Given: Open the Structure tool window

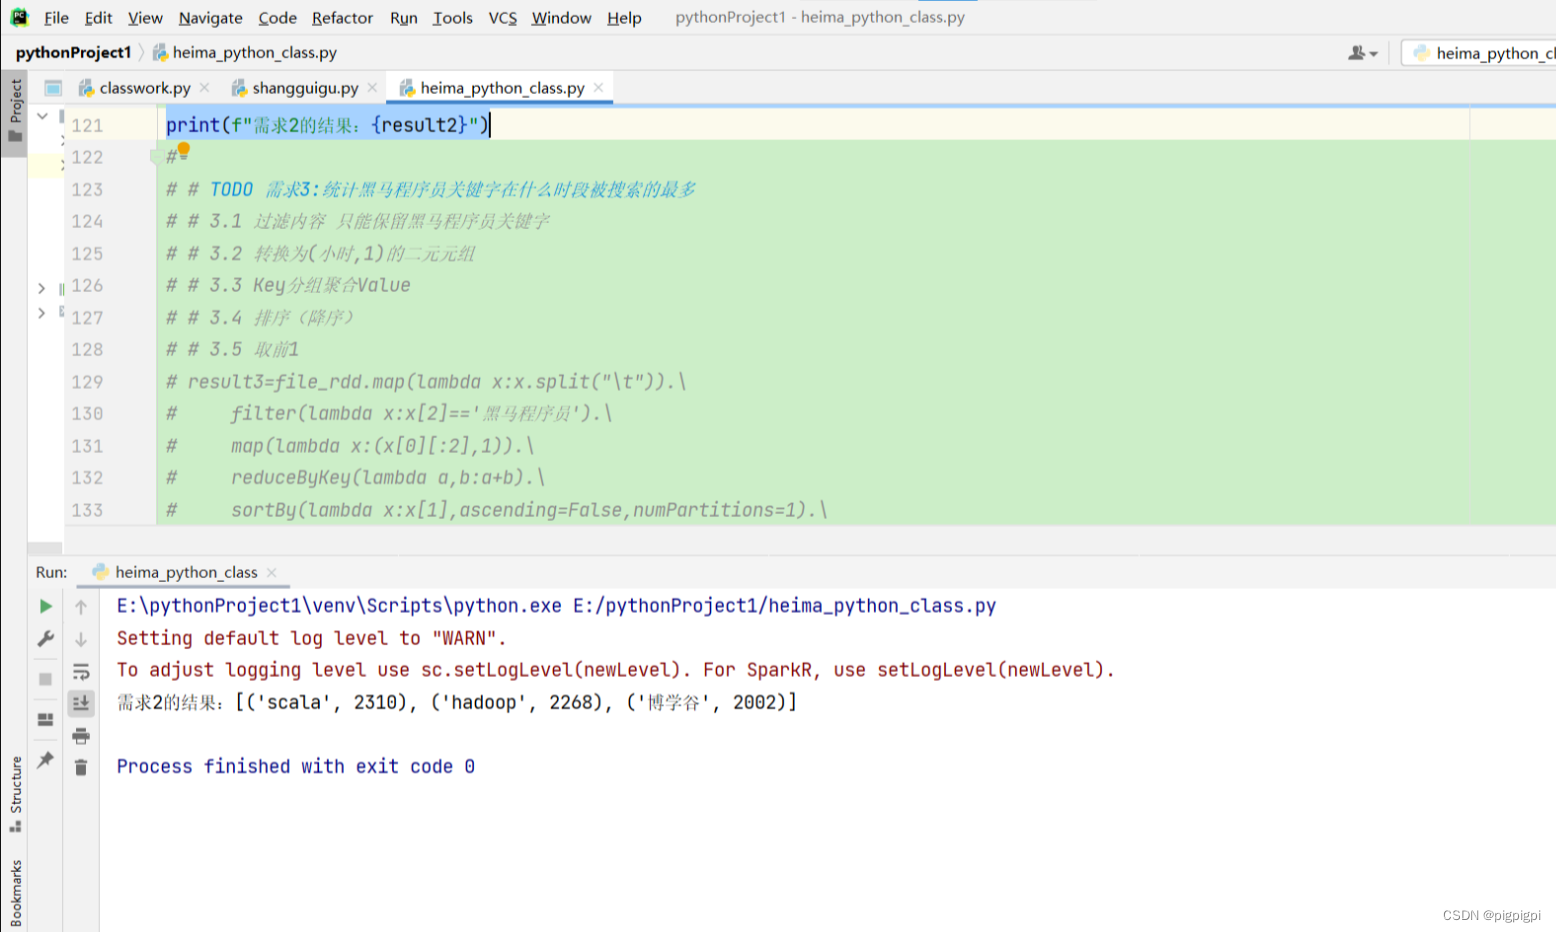Looking at the screenshot, I should [15, 794].
